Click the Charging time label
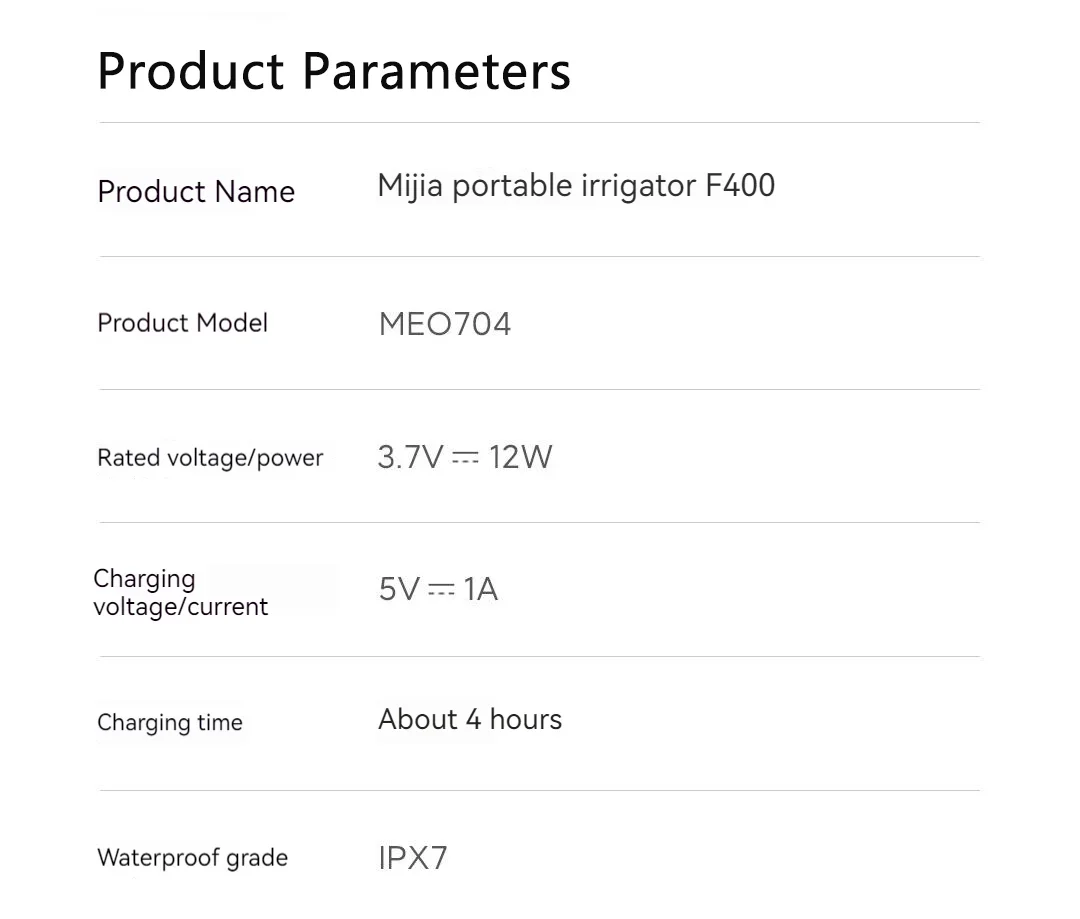Viewport: 1080px width, 919px height. pyautogui.click(x=170, y=723)
